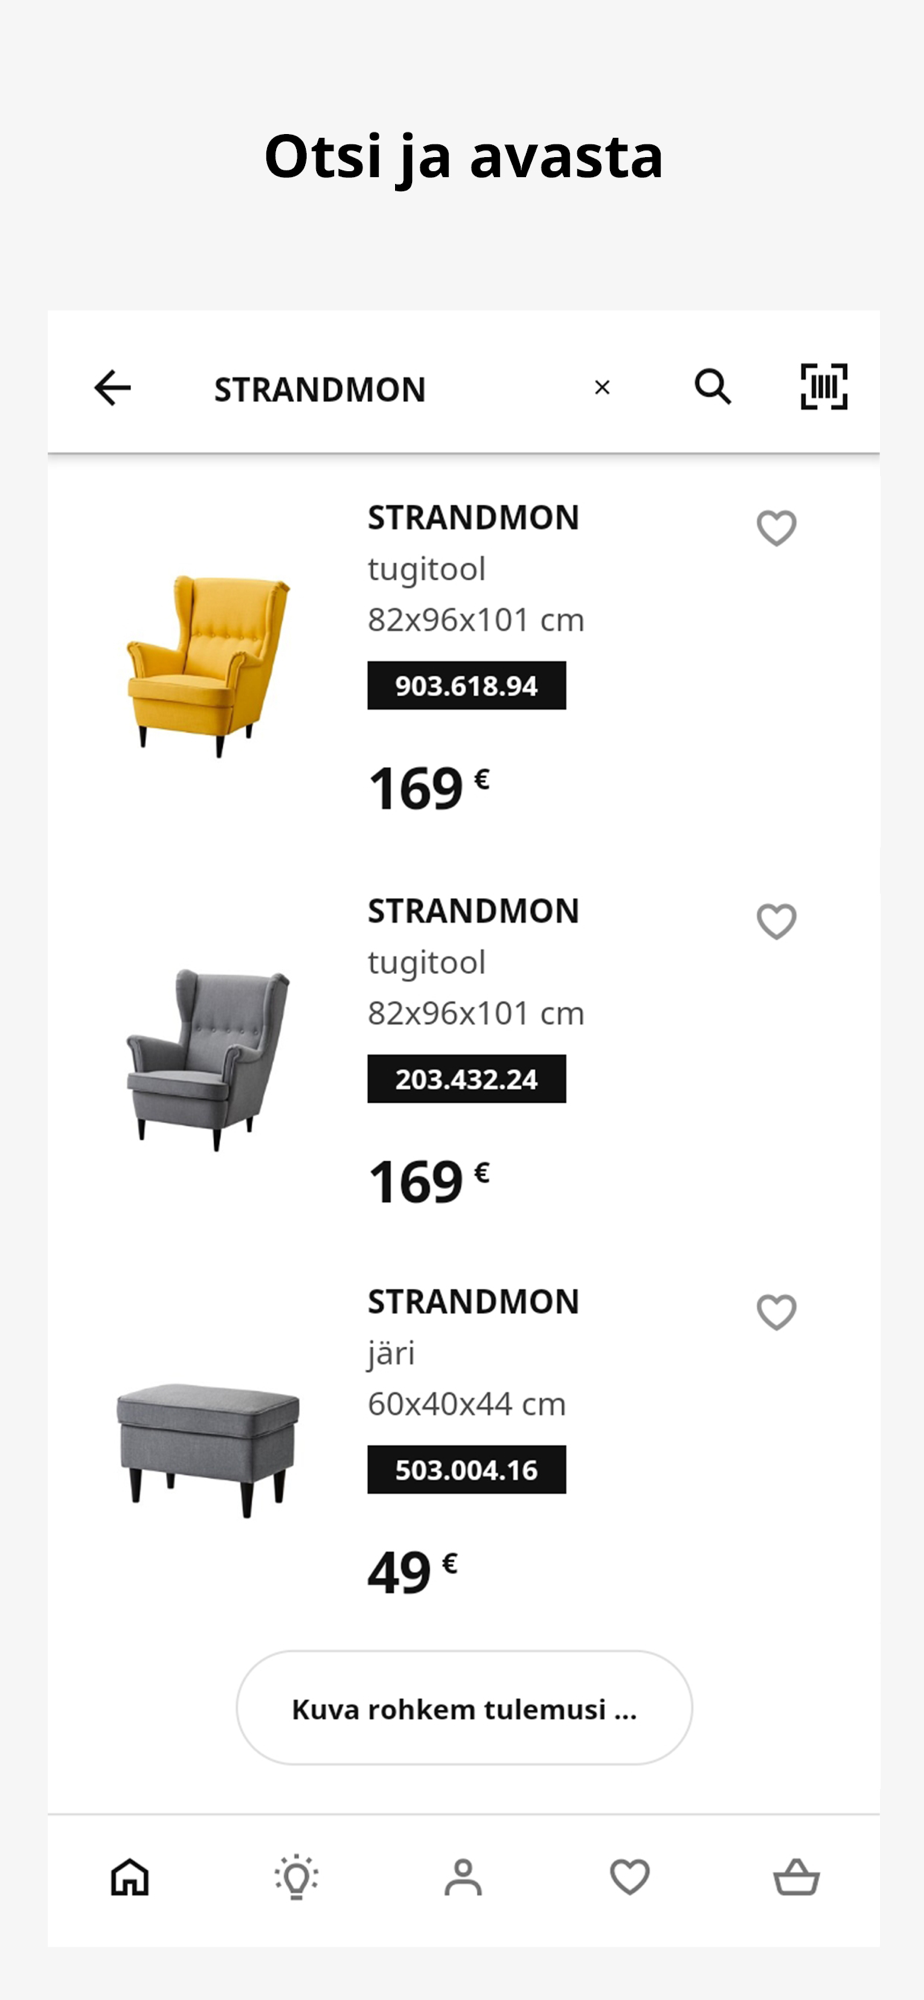Open the favorites list in bottom bar
This screenshot has height=2000, width=924.
(630, 1877)
